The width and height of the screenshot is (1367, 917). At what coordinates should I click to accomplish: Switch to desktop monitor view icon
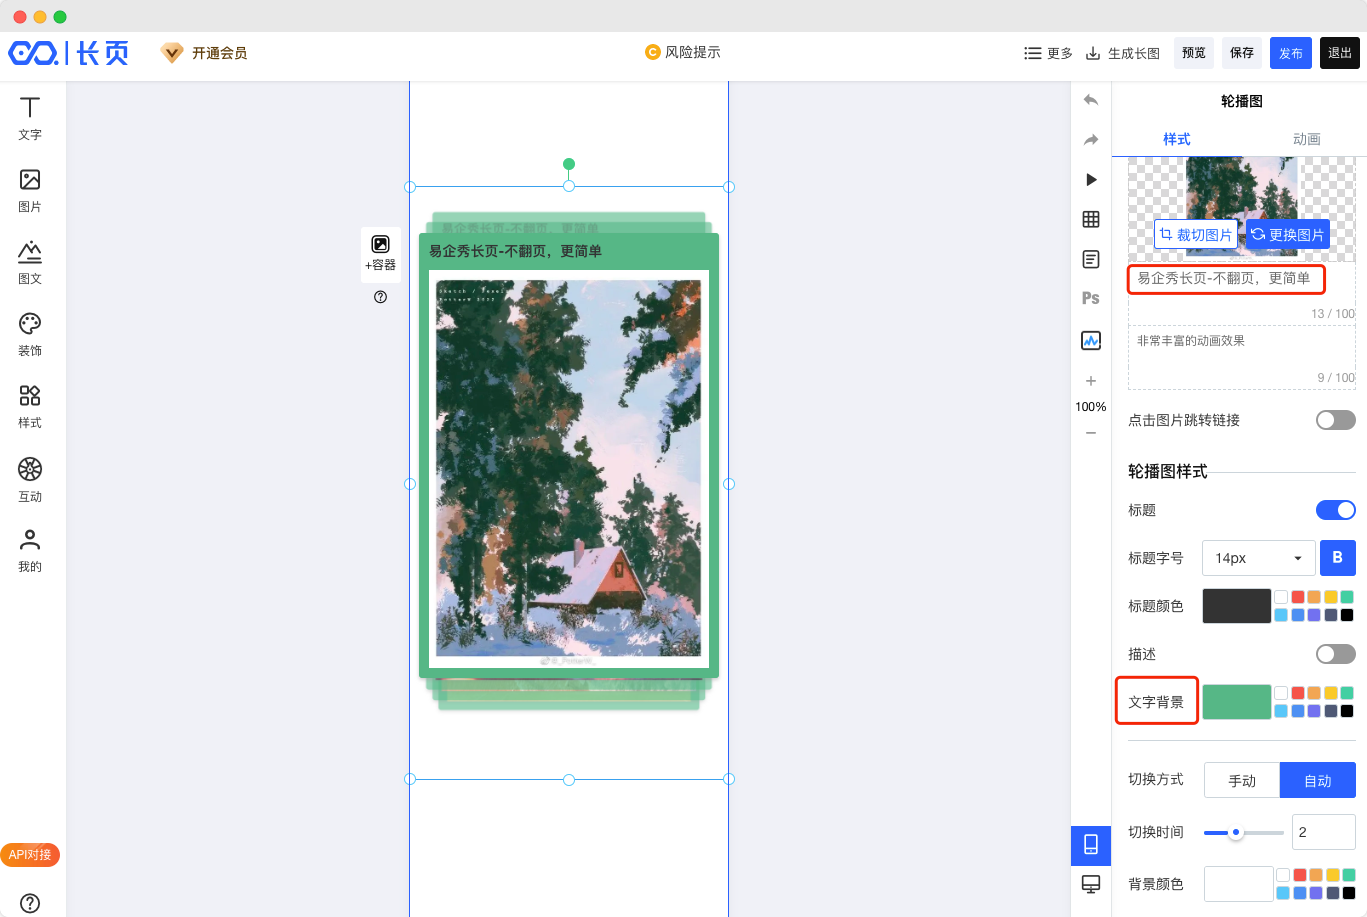[x=1091, y=884]
